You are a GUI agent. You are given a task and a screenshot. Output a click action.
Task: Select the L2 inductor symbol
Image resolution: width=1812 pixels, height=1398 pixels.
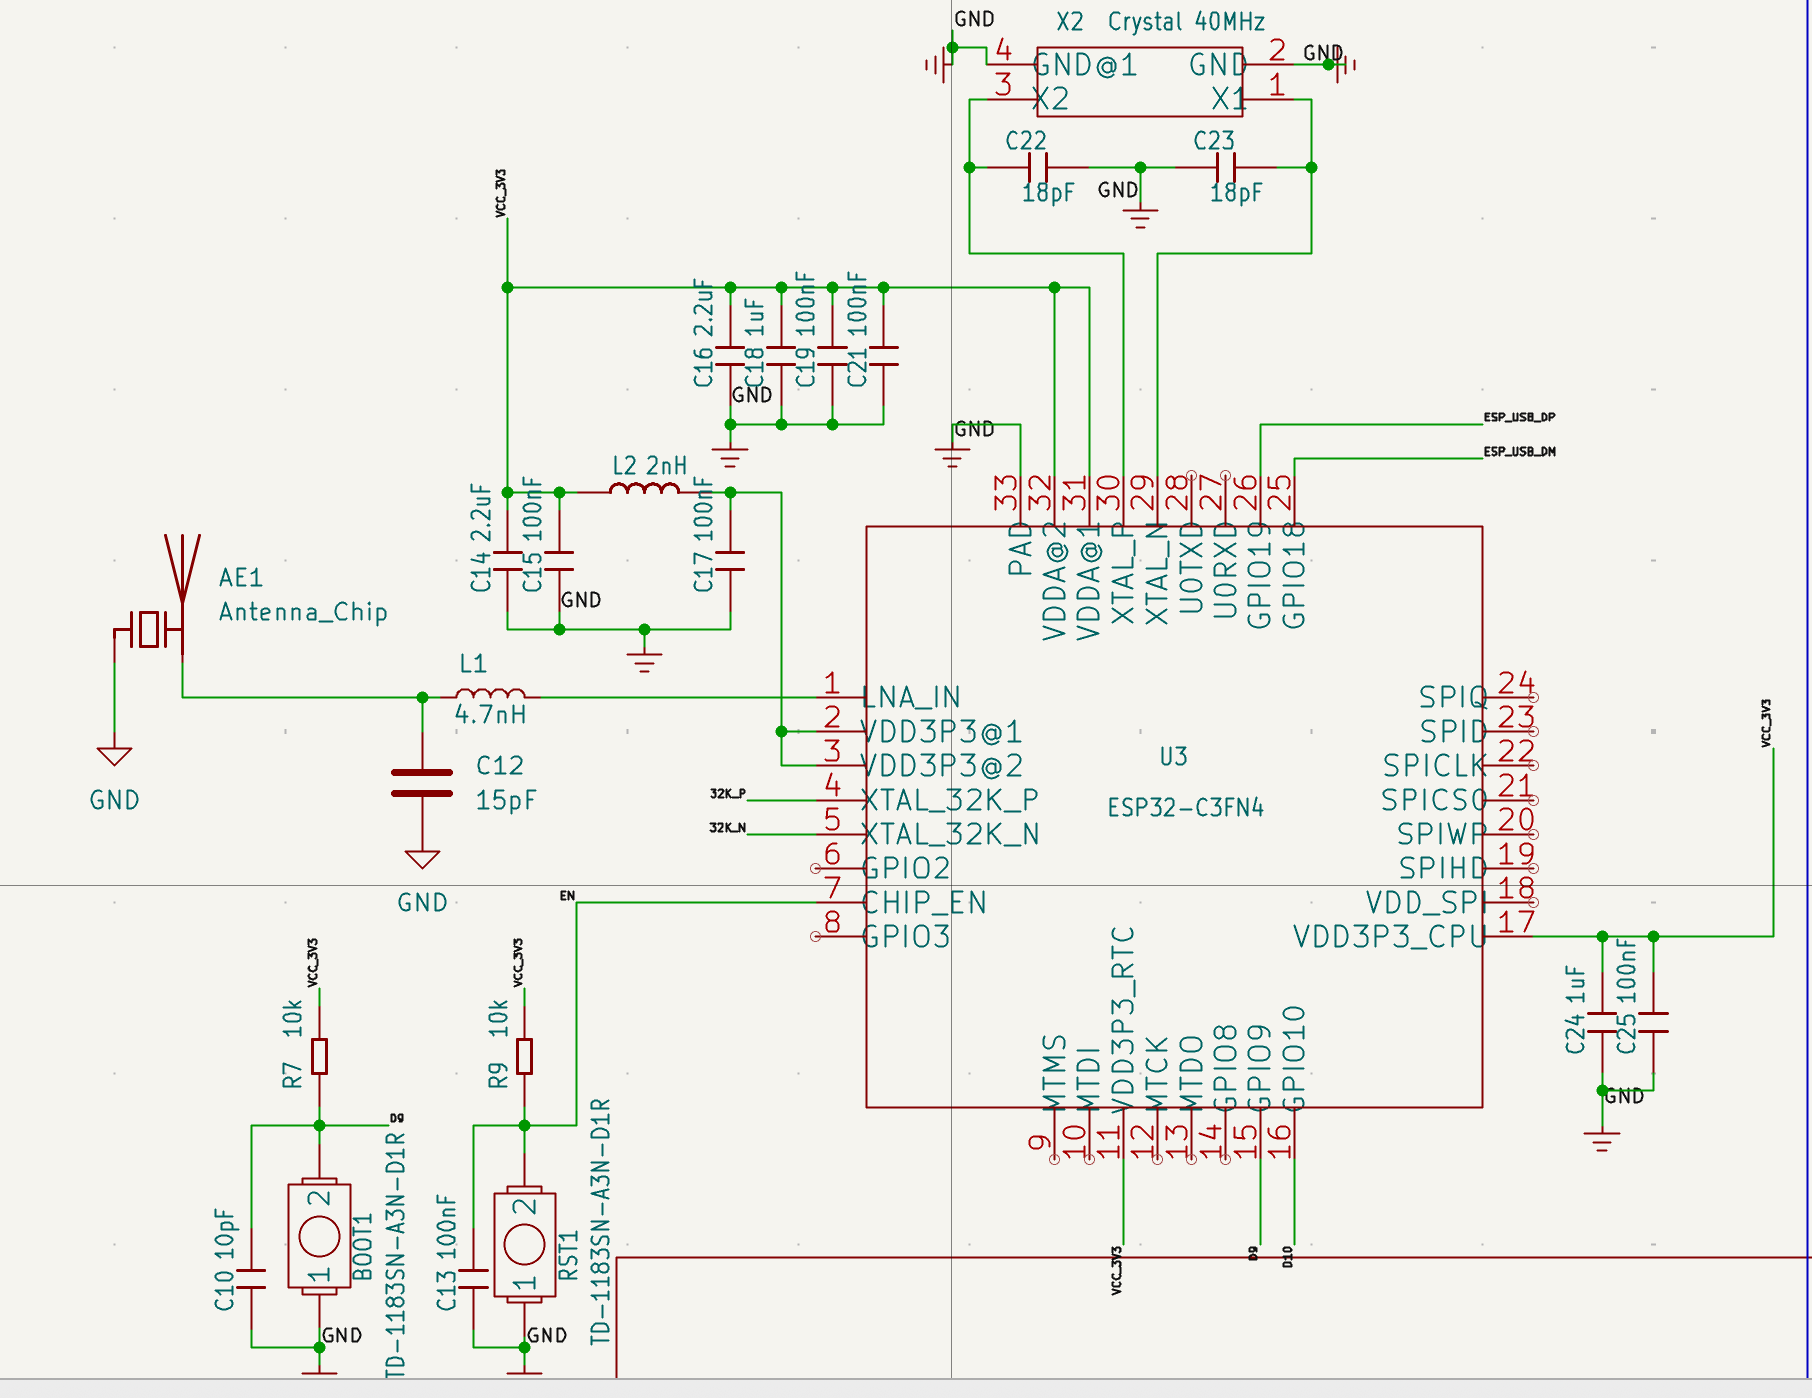click(x=645, y=490)
